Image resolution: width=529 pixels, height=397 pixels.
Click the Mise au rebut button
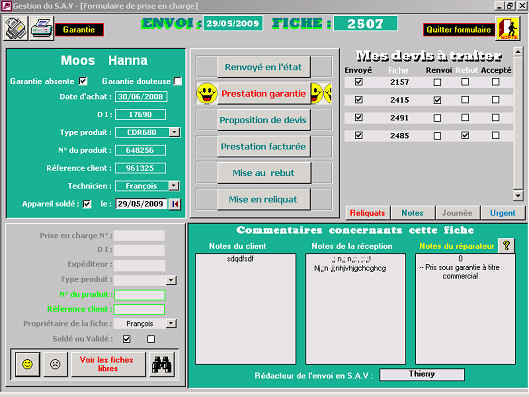coord(263,173)
